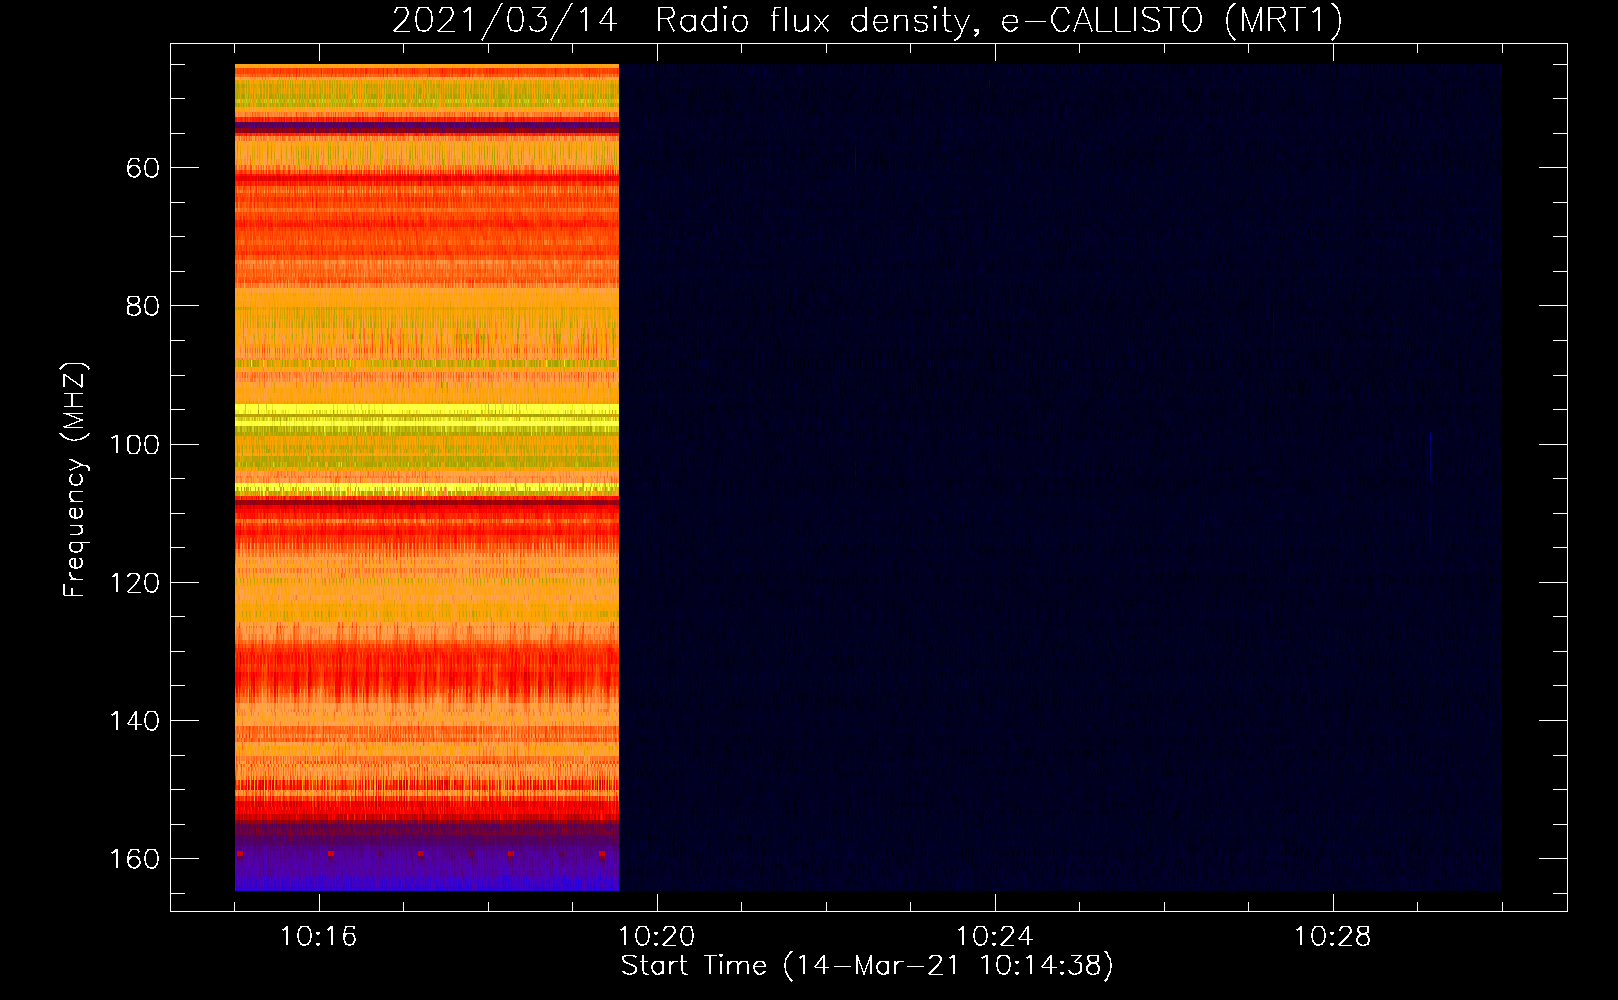Image resolution: width=1618 pixels, height=1000 pixels.
Task: Click the 'Start Time (14-Mar-21 10:14:38)' label
Action: tap(867, 966)
